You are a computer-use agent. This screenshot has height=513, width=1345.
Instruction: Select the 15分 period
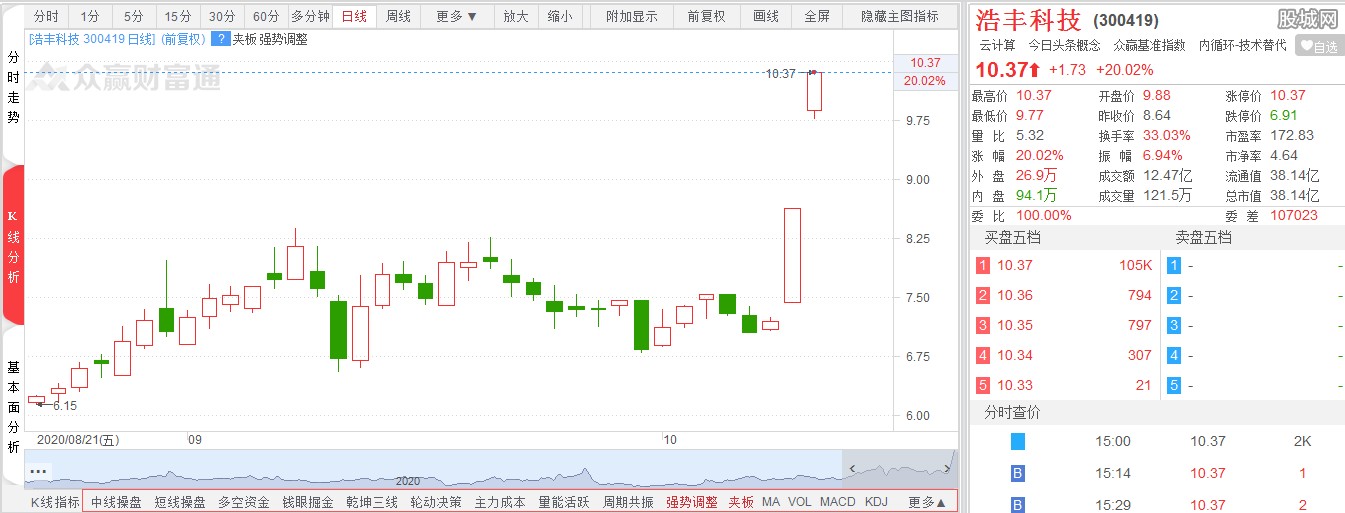tap(178, 16)
